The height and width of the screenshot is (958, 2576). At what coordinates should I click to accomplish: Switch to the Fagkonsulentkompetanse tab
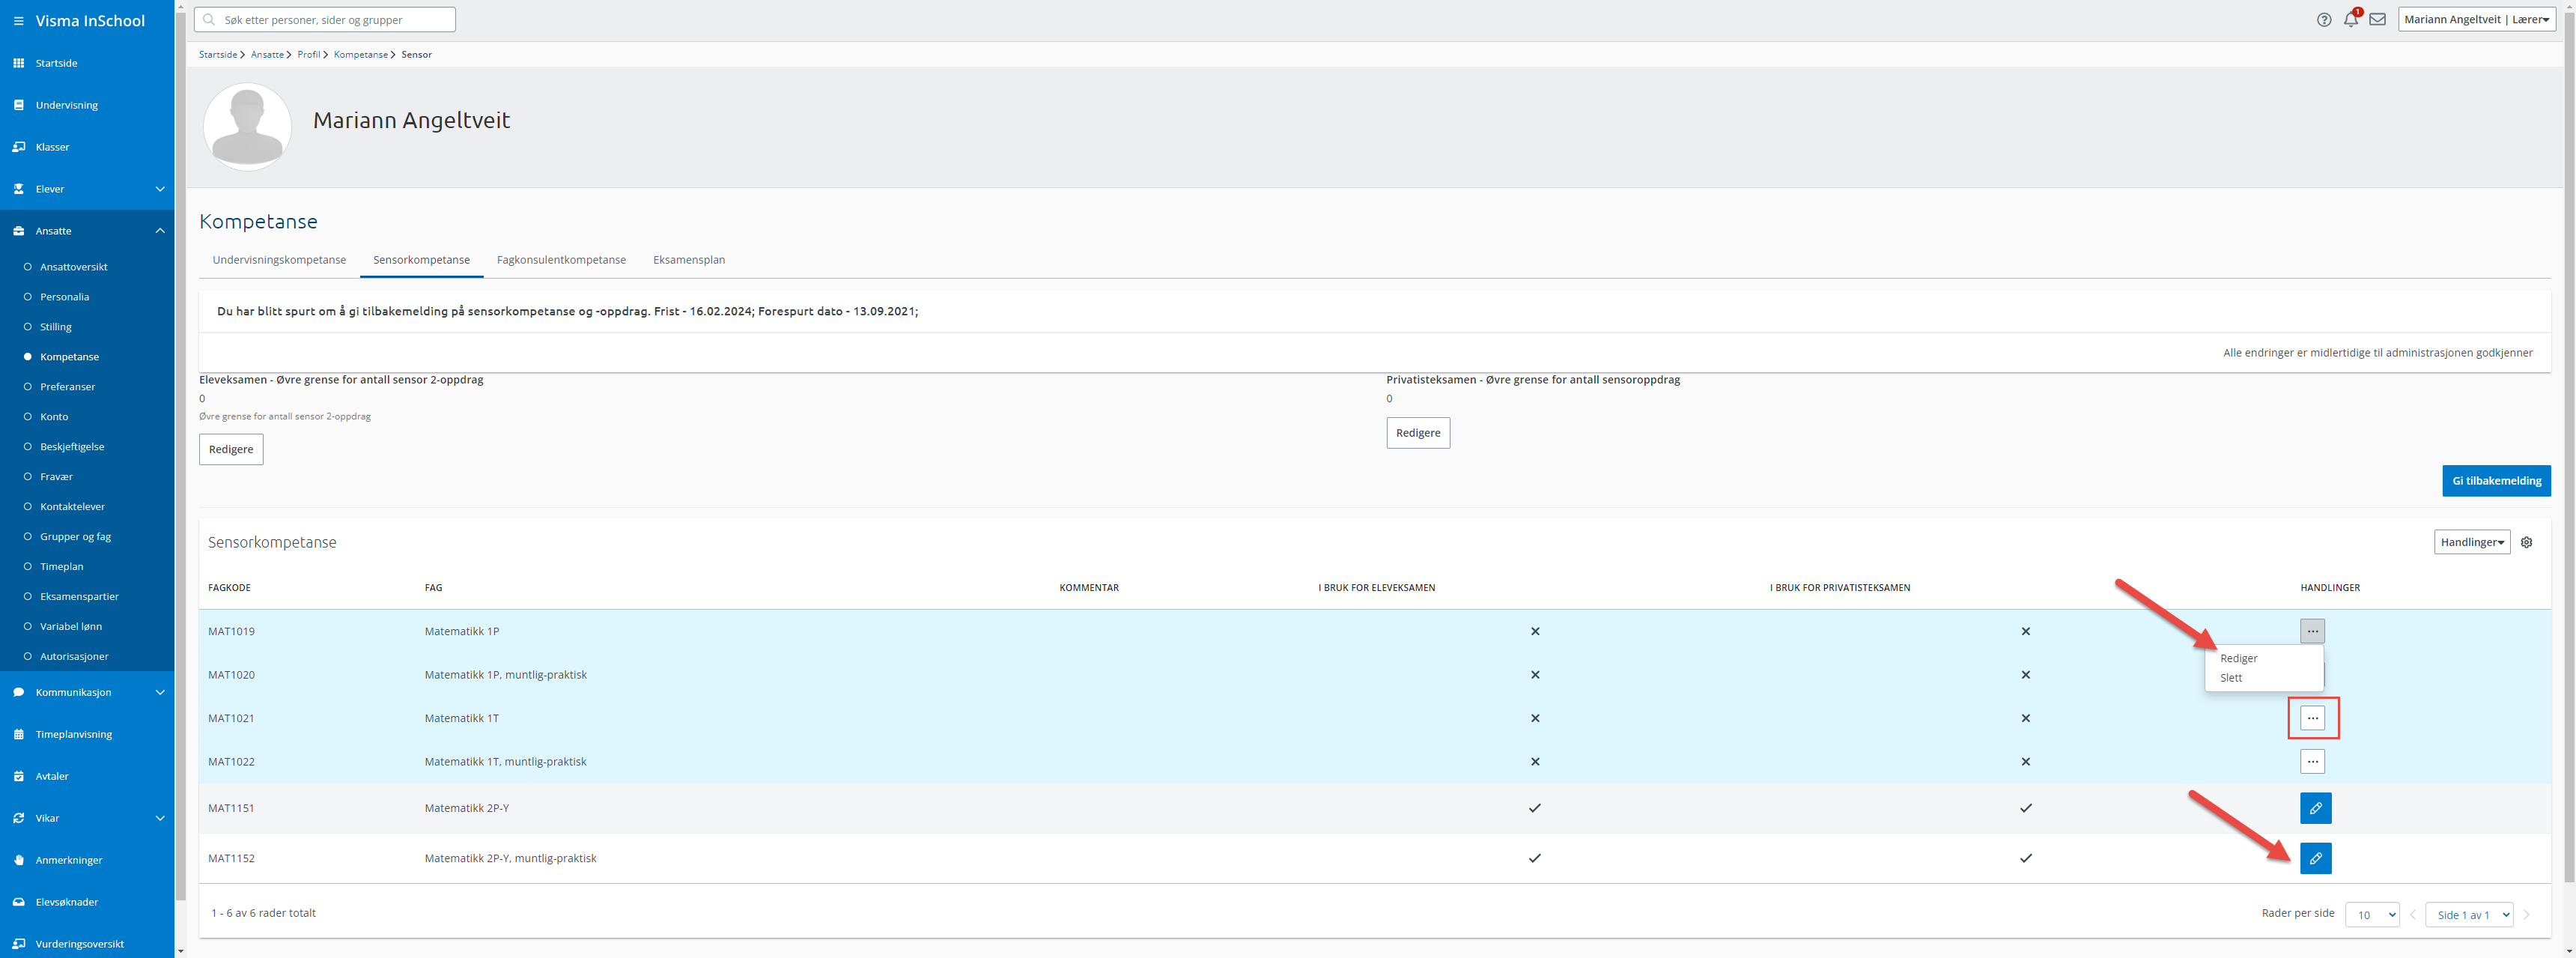pos(561,260)
